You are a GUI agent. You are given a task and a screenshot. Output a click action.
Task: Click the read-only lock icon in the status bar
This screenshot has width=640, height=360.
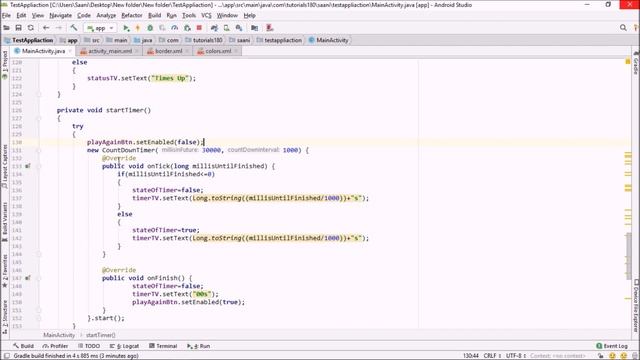coord(601,356)
